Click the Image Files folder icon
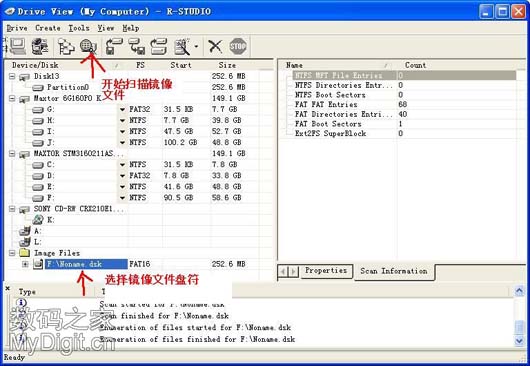The width and height of the screenshot is (530, 366). 24,253
